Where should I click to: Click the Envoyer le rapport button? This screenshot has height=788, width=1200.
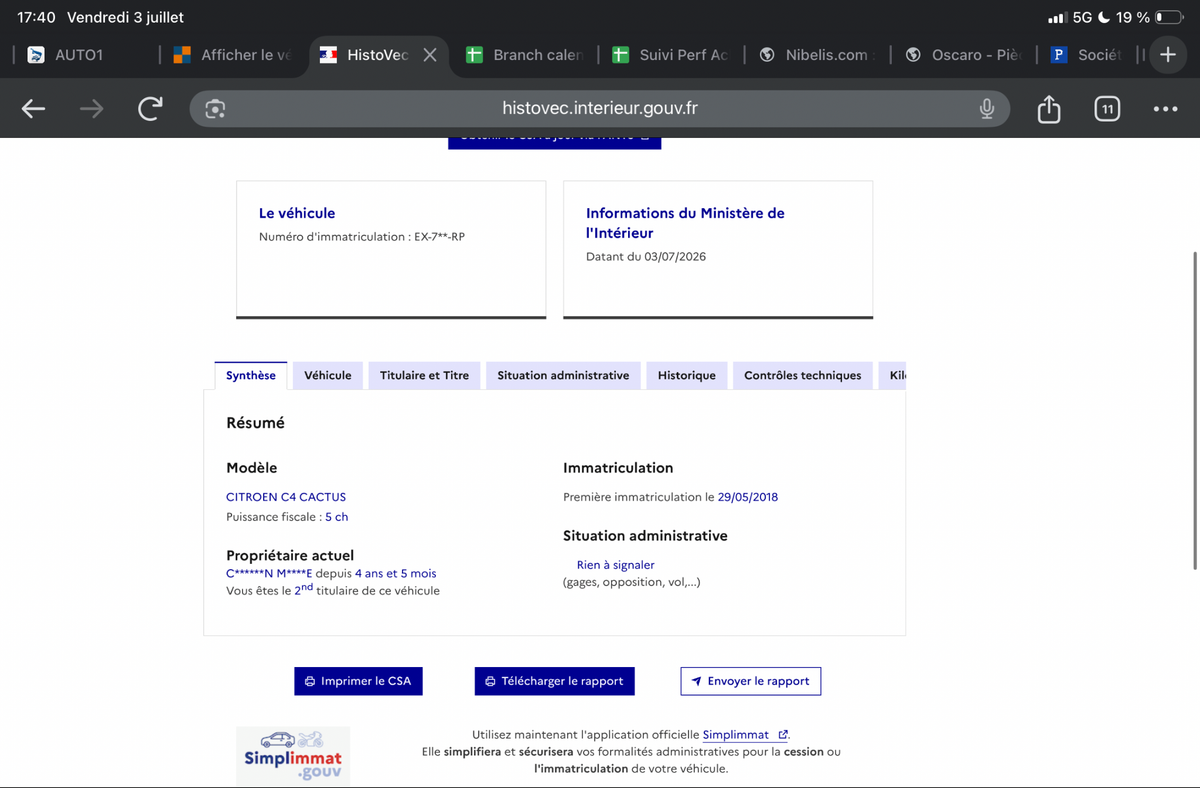750,681
